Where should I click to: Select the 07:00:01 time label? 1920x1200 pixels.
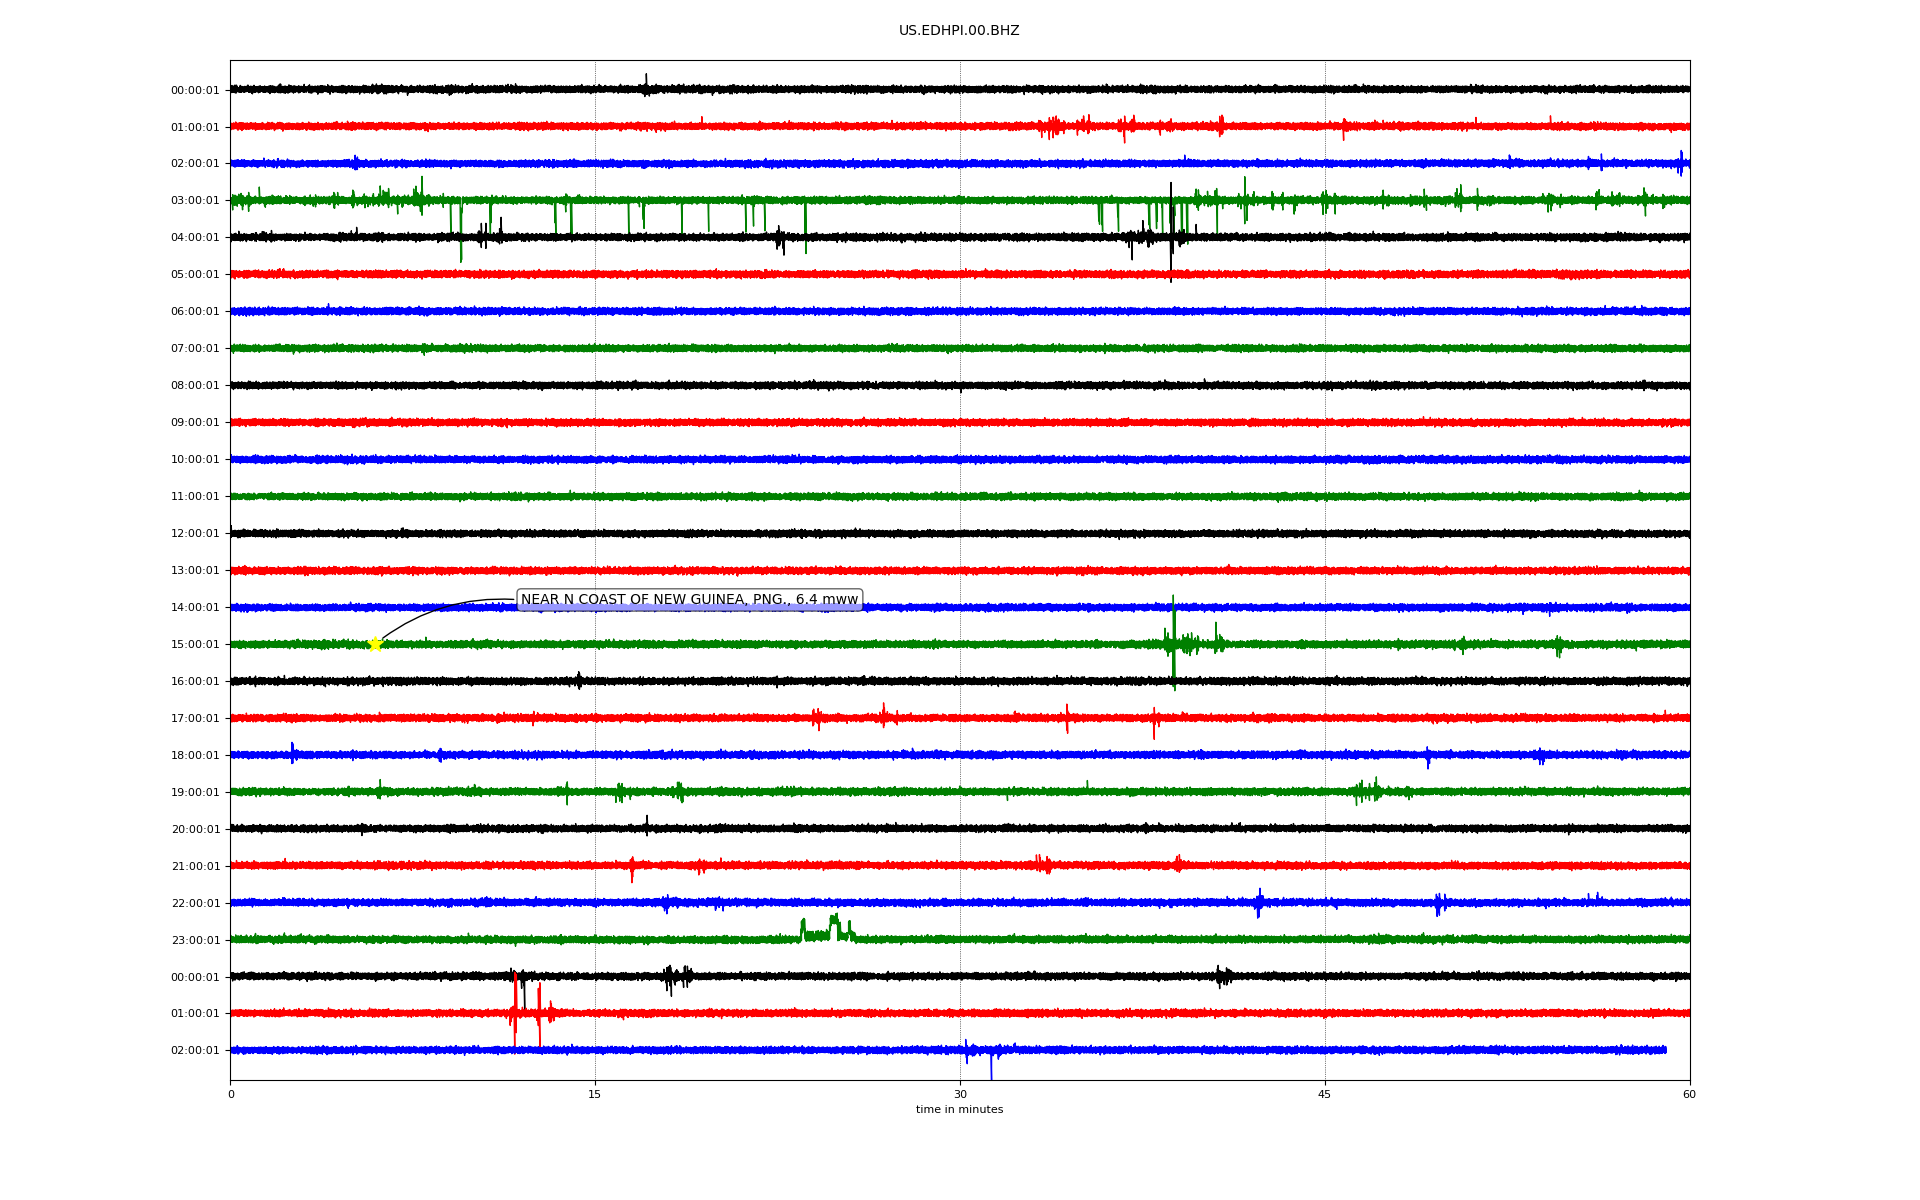click(x=195, y=349)
